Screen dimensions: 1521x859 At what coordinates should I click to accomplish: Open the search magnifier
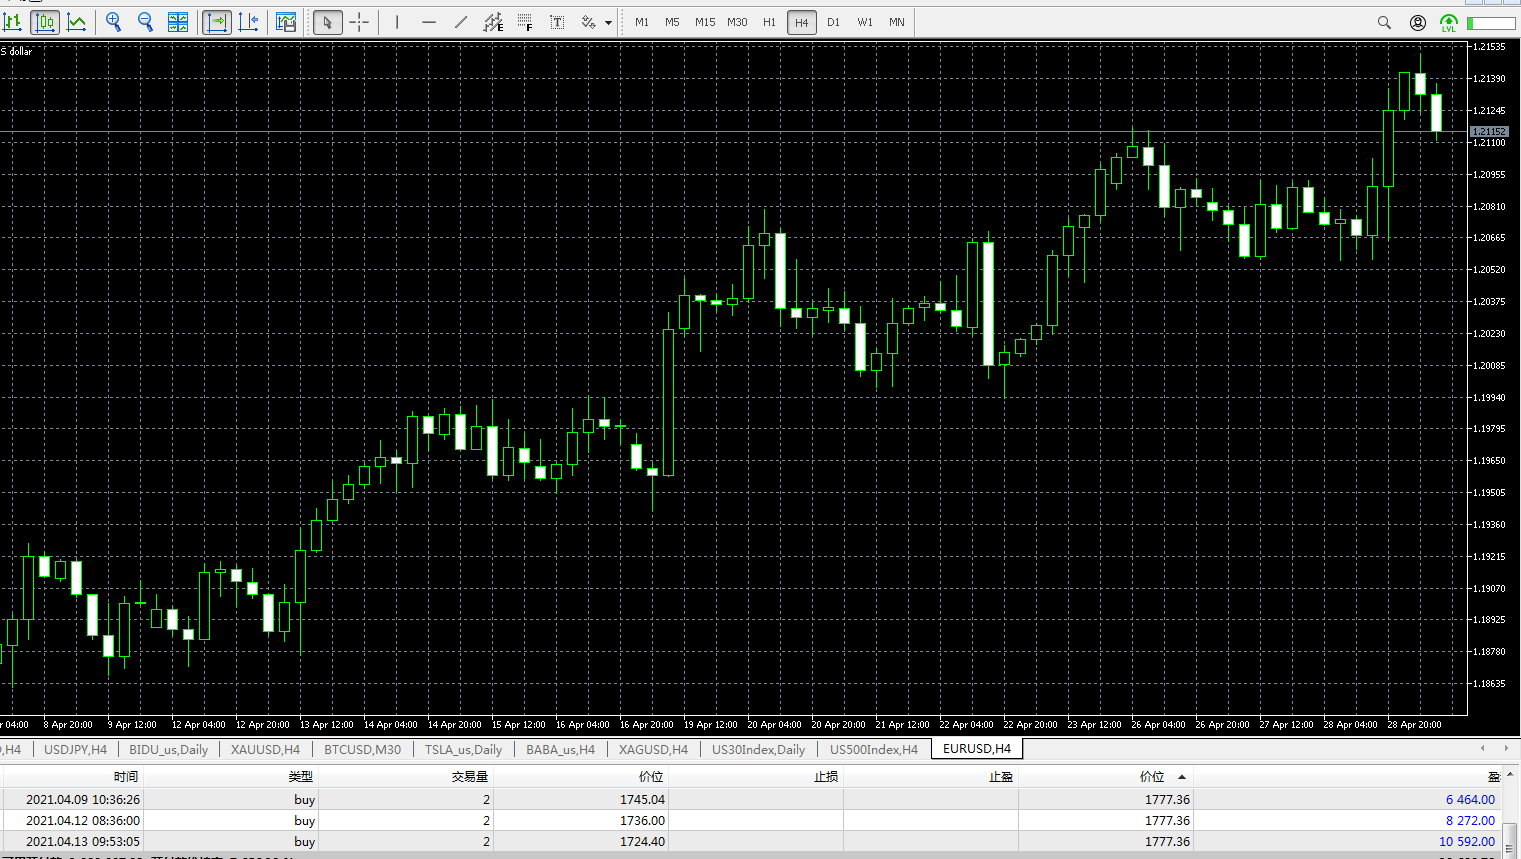(x=1384, y=22)
